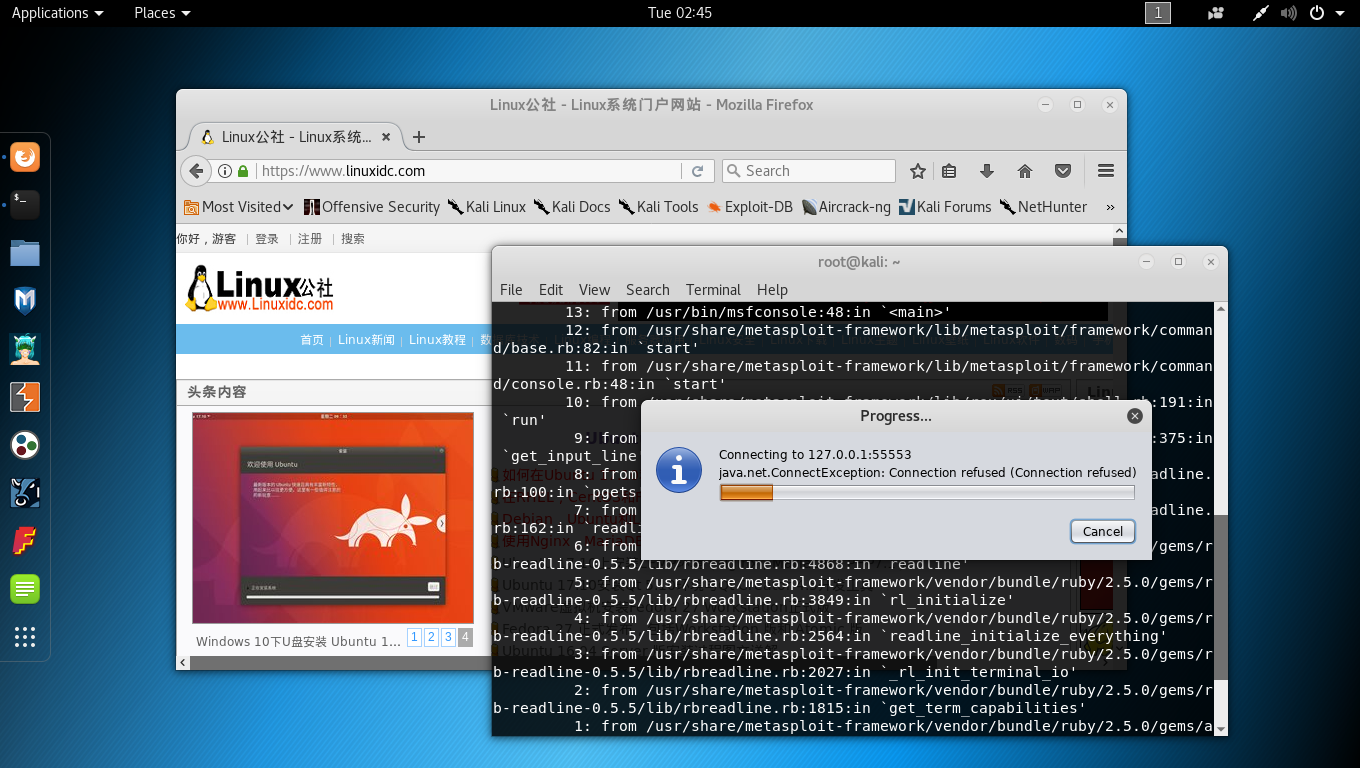The width and height of the screenshot is (1360, 768).
Task: Go to Firefox home page icon
Action: pyautogui.click(x=1025, y=171)
